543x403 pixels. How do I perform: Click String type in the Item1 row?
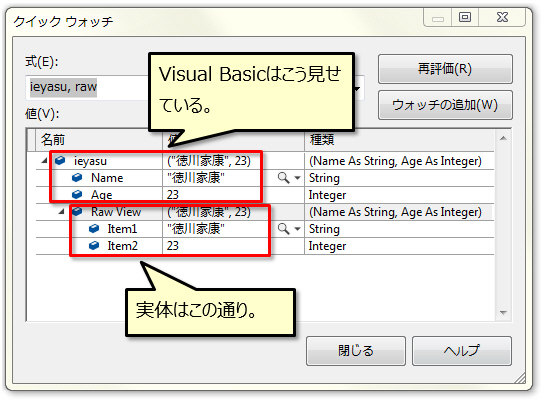pos(324,229)
